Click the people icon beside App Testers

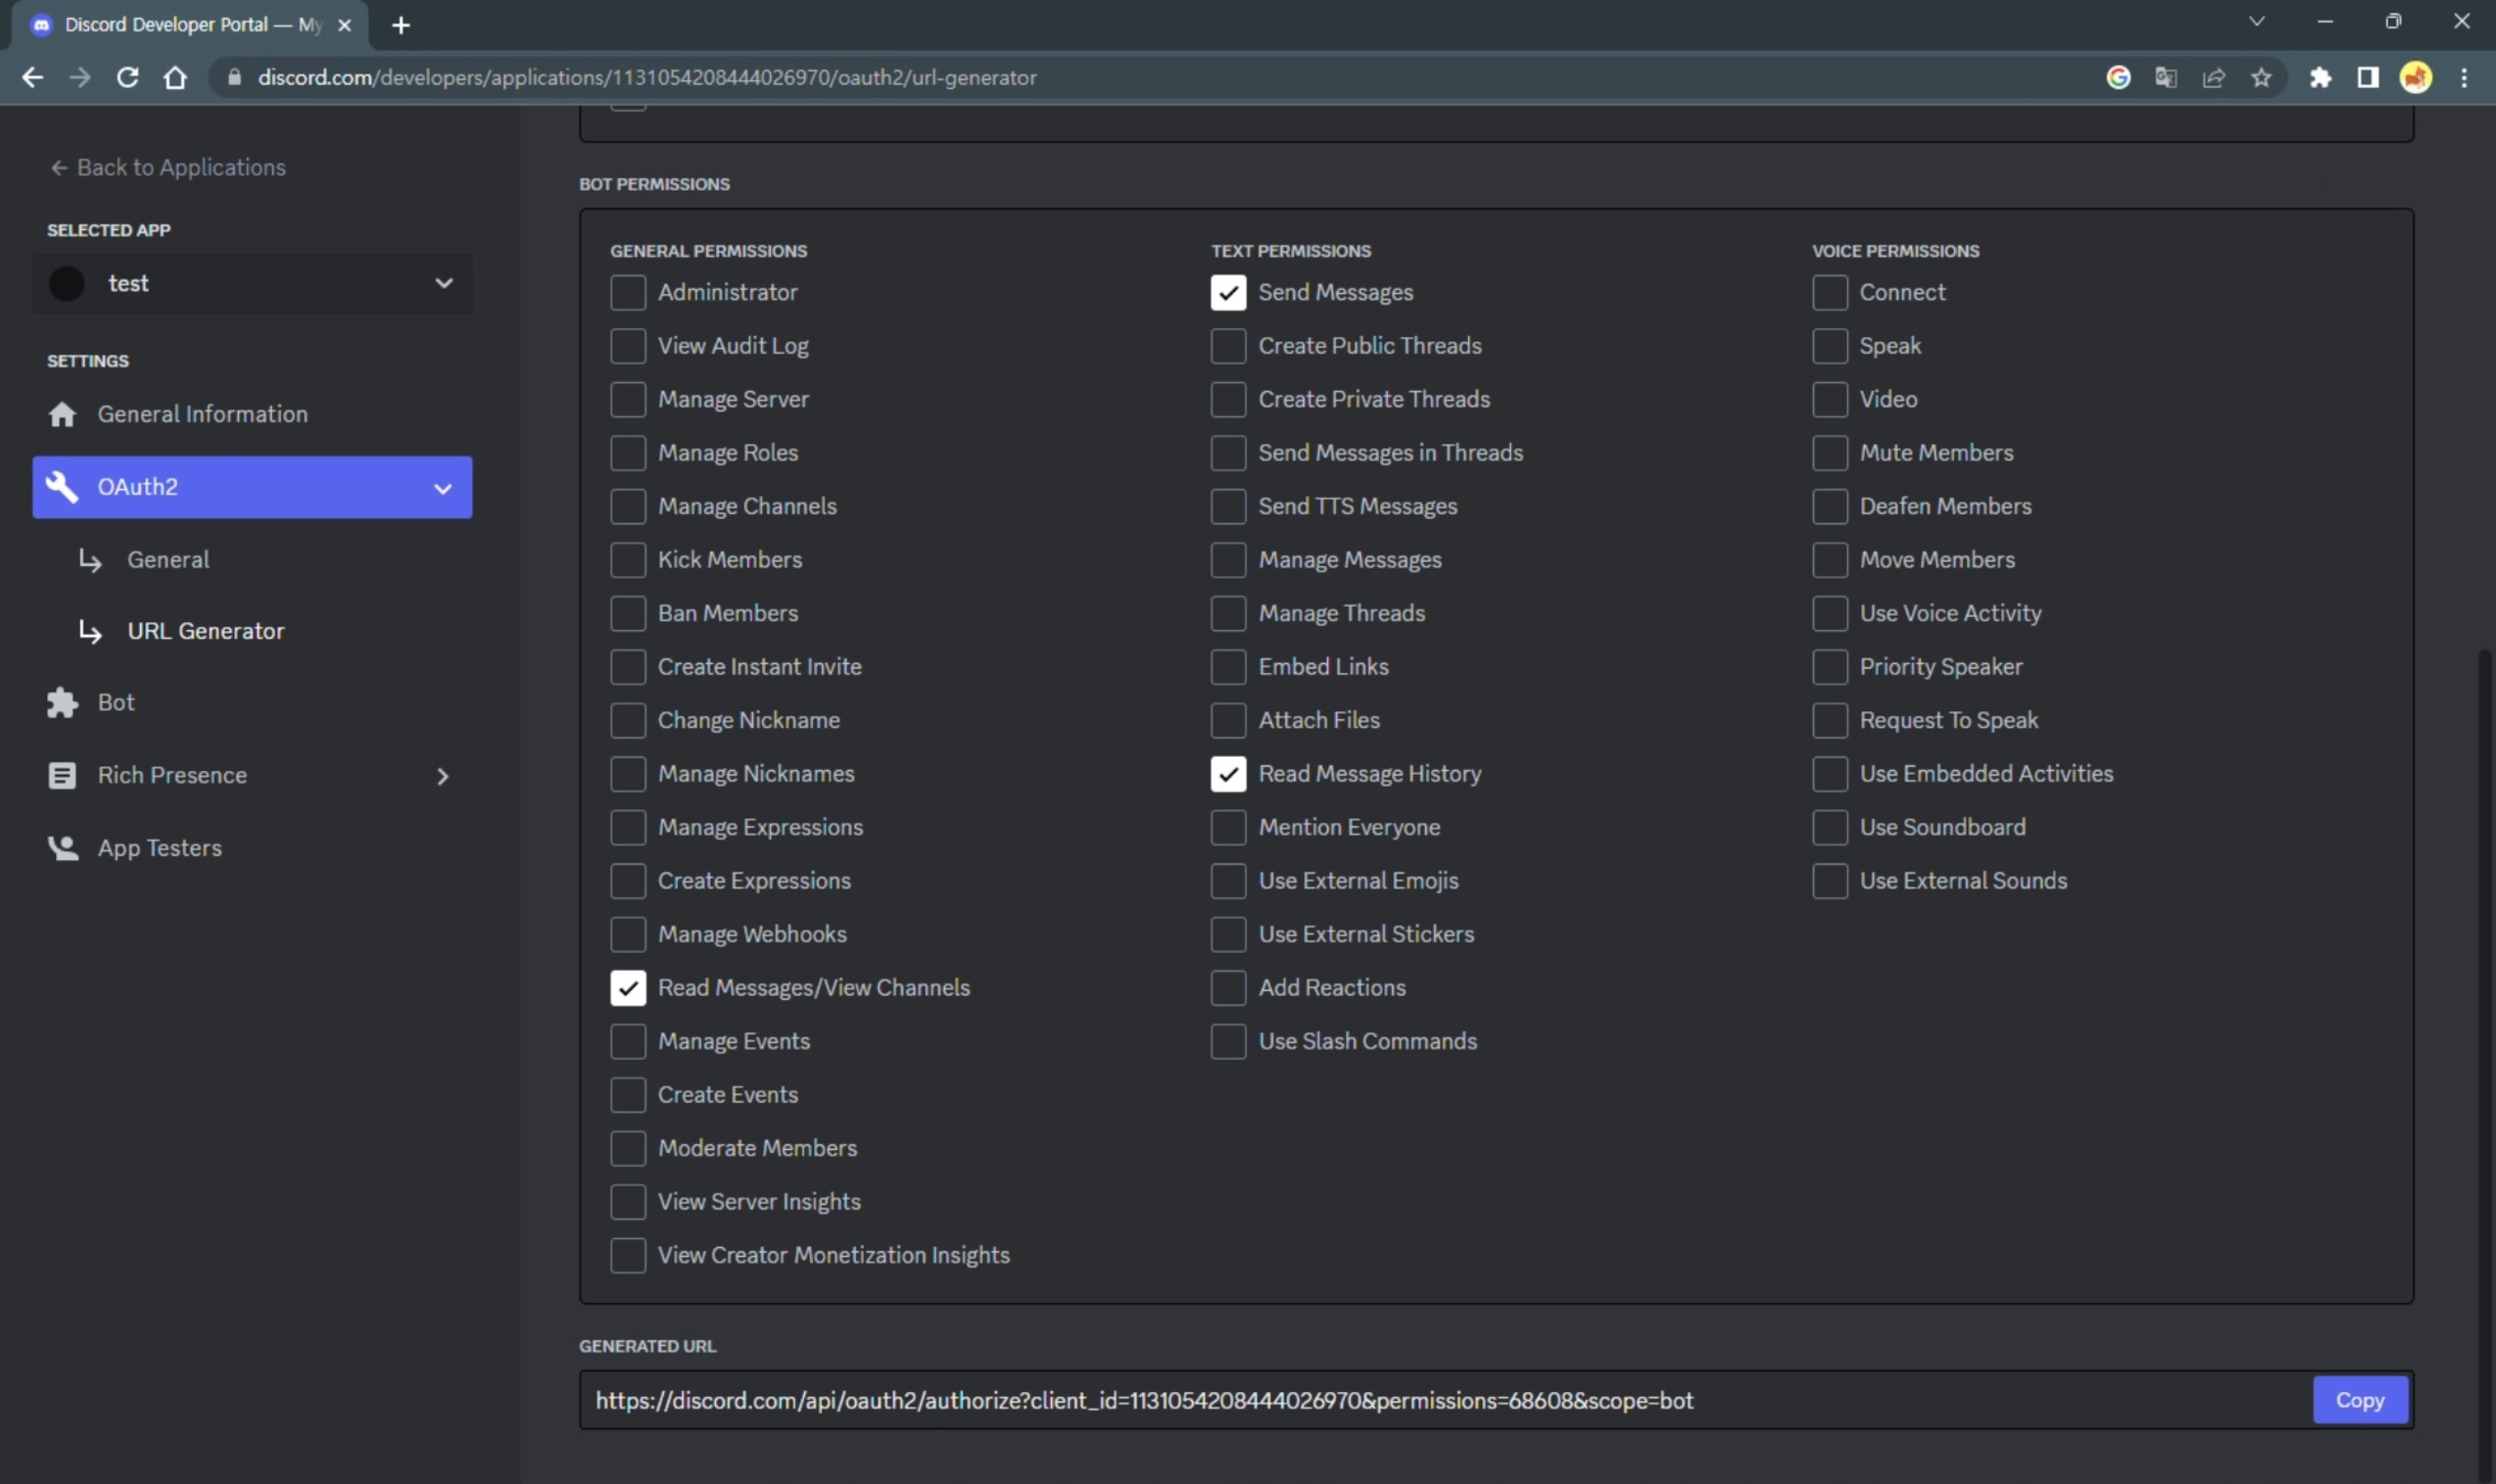pos(62,848)
